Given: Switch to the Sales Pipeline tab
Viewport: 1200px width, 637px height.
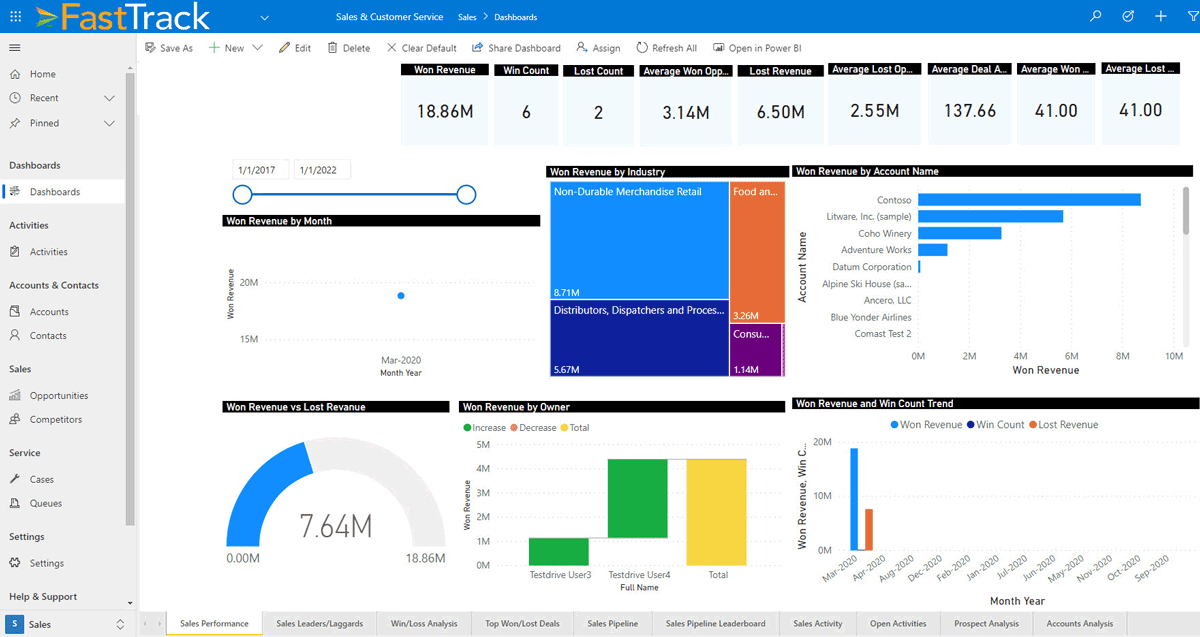Looking at the screenshot, I should point(612,624).
